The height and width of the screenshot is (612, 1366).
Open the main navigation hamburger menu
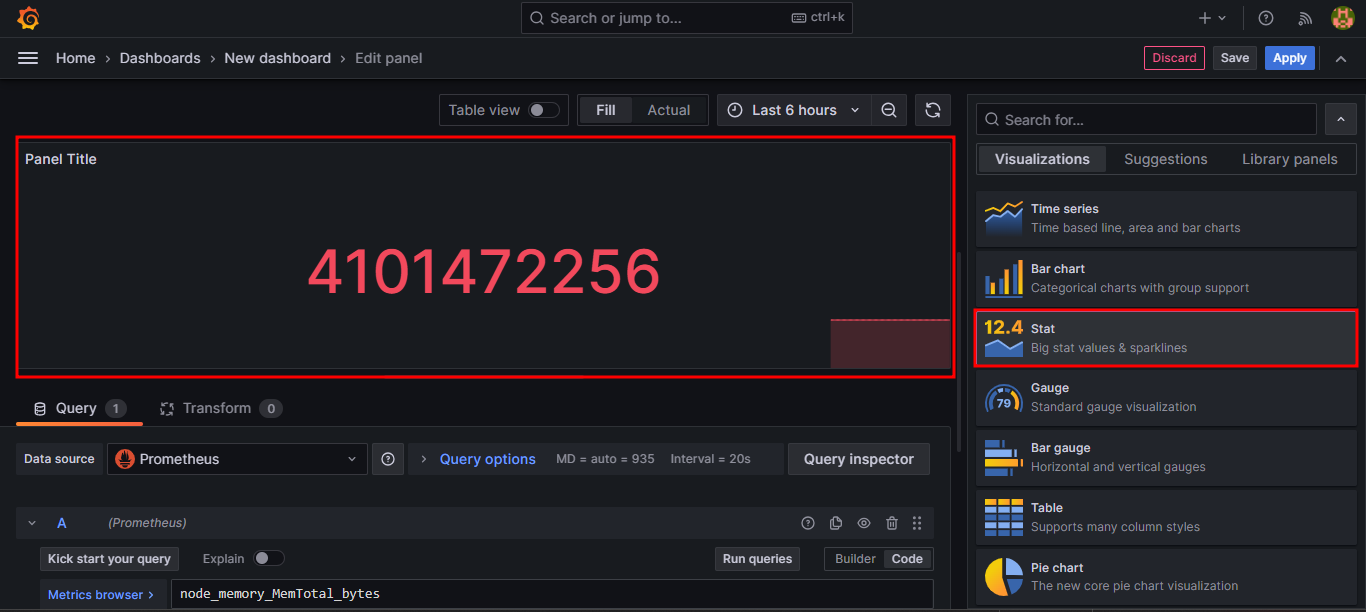(27, 58)
